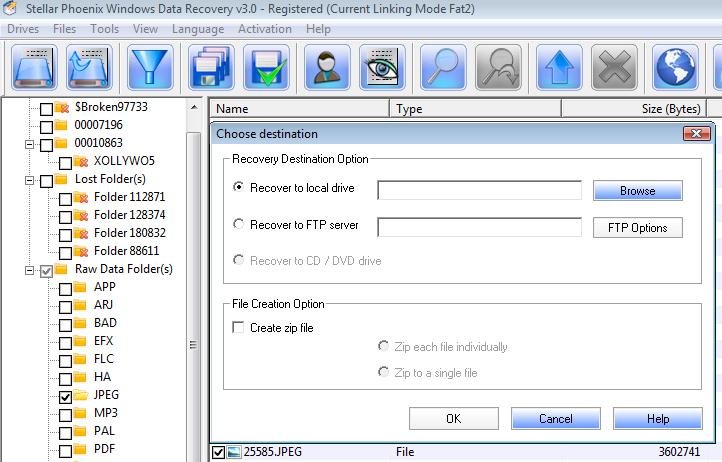Image resolution: width=722 pixels, height=462 pixels.
Task: Click the globe toolbar icon
Action: tap(675, 67)
